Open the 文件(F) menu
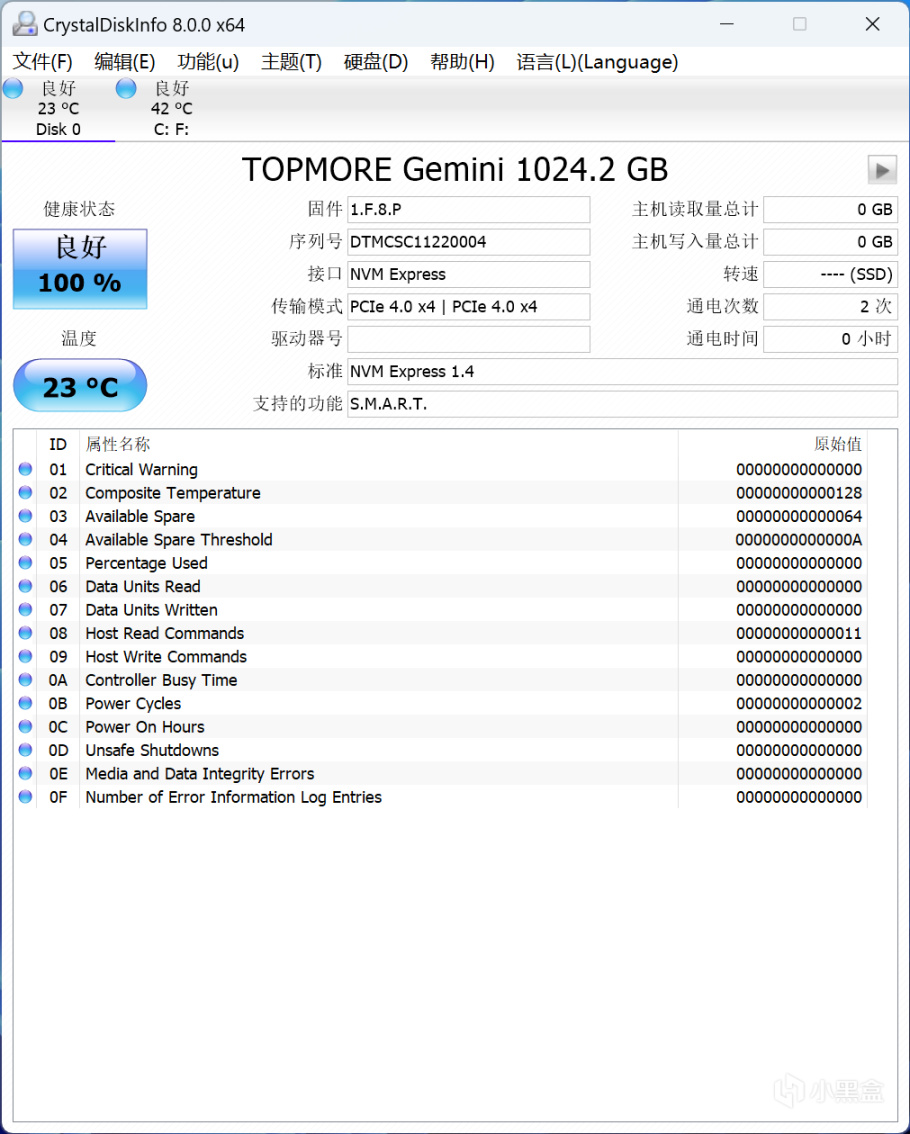The height and width of the screenshot is (1134, 910). coord(43,62)
